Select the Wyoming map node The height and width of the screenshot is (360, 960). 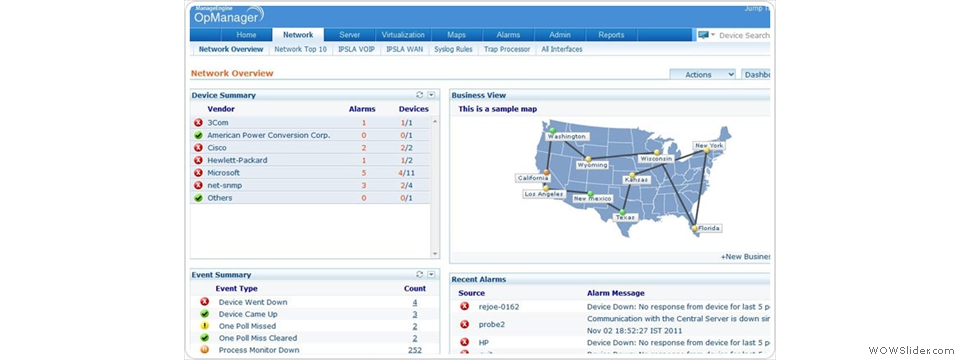tap(588, 159)
